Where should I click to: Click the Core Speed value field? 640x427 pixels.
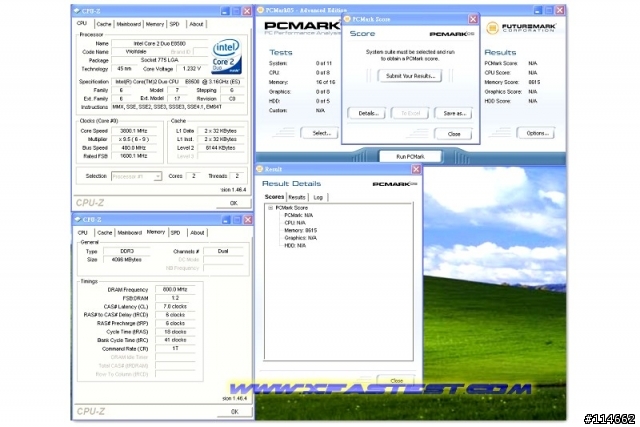pos(134,131)
